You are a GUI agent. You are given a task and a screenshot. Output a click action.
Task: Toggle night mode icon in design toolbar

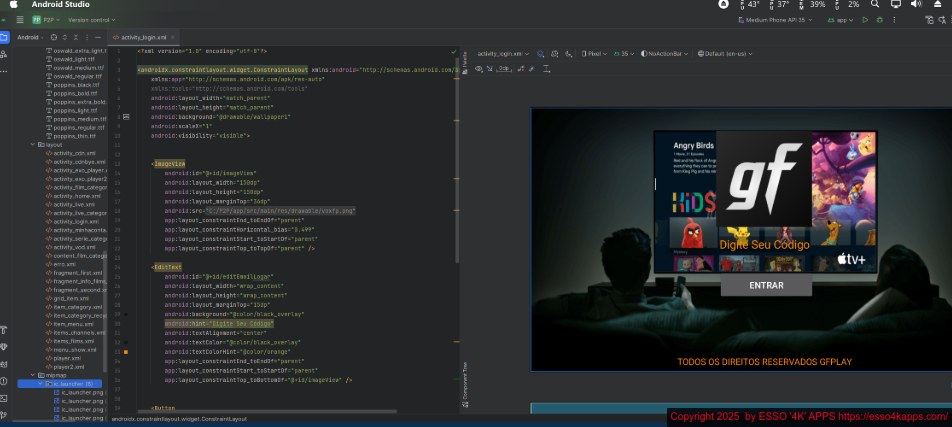[x=568, y=53]
